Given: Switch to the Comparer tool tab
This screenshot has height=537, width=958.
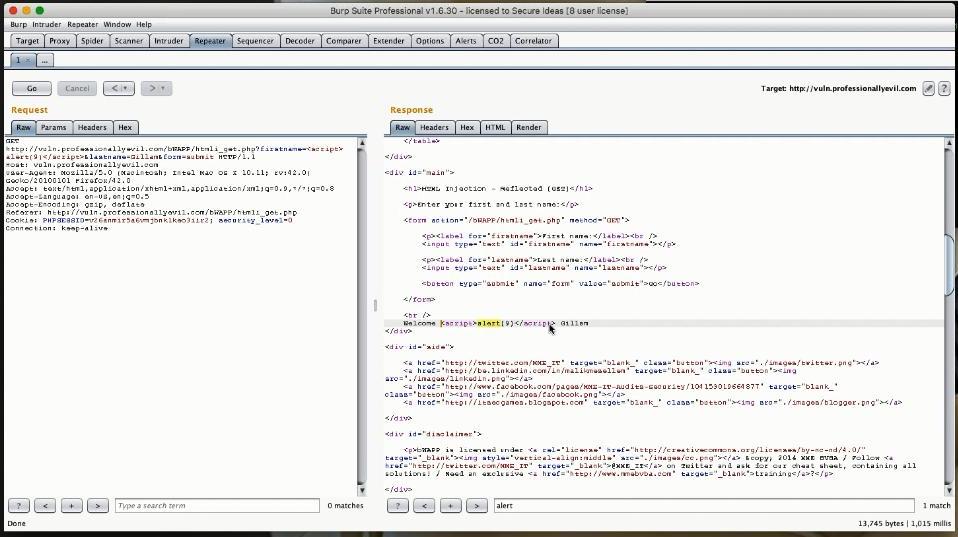Looking at the screenshot, I should (343, 41).
